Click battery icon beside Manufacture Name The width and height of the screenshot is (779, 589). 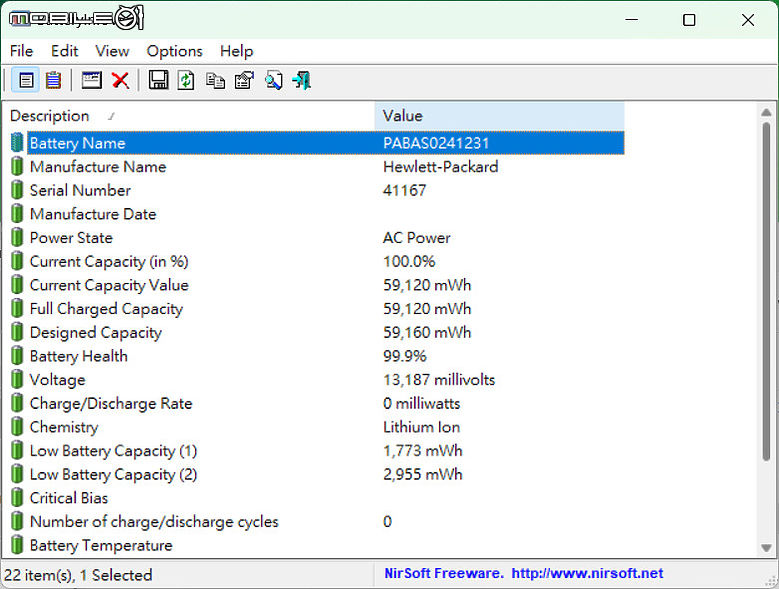pos(17,166)
